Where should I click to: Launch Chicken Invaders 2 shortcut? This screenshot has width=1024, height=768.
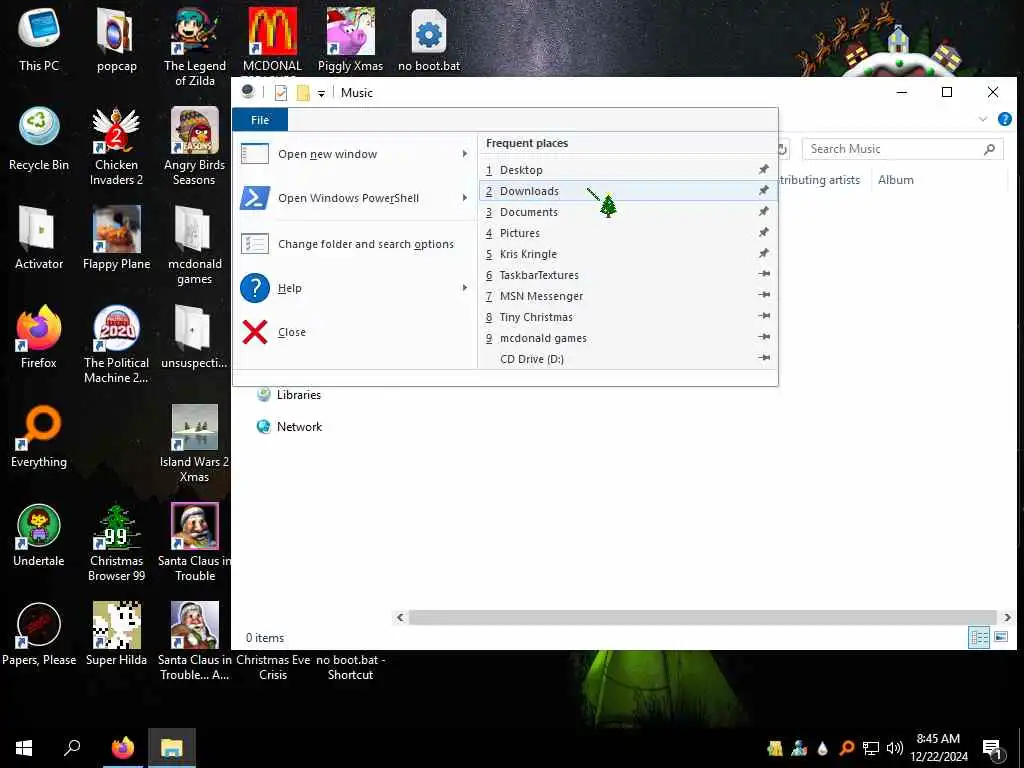[x=116, y=146]
